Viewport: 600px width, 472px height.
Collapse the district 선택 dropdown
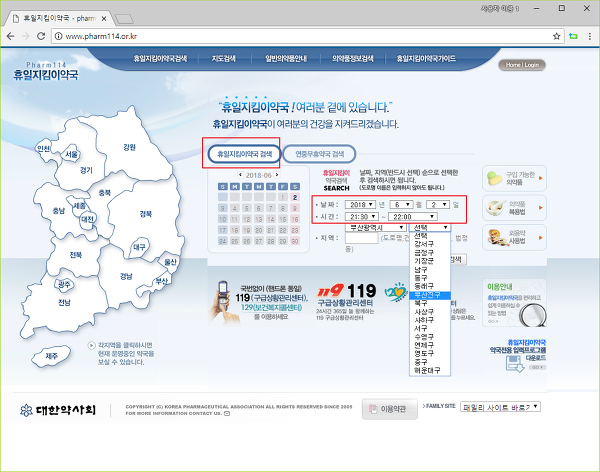click(430, 227)
